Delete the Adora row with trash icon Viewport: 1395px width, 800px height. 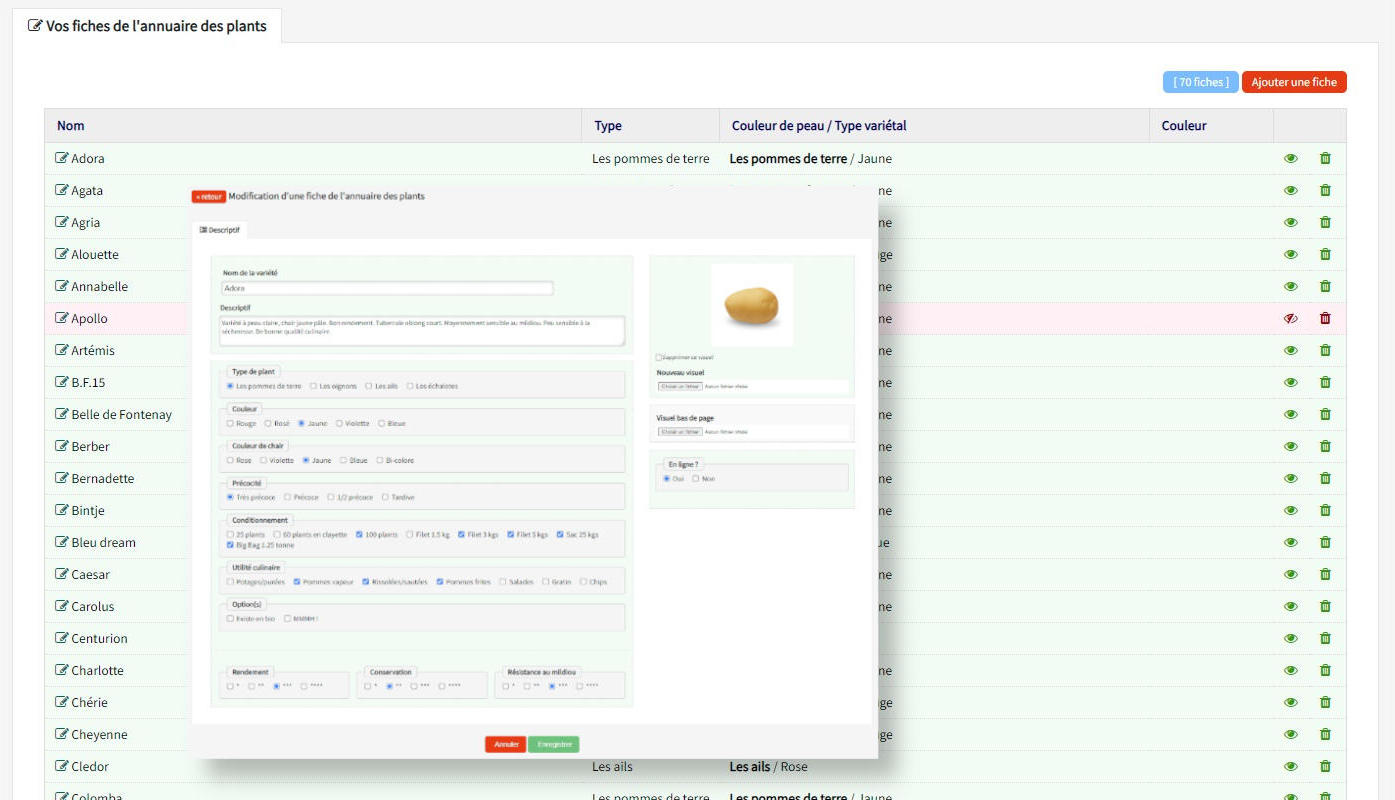click(x=1325, y=159)
